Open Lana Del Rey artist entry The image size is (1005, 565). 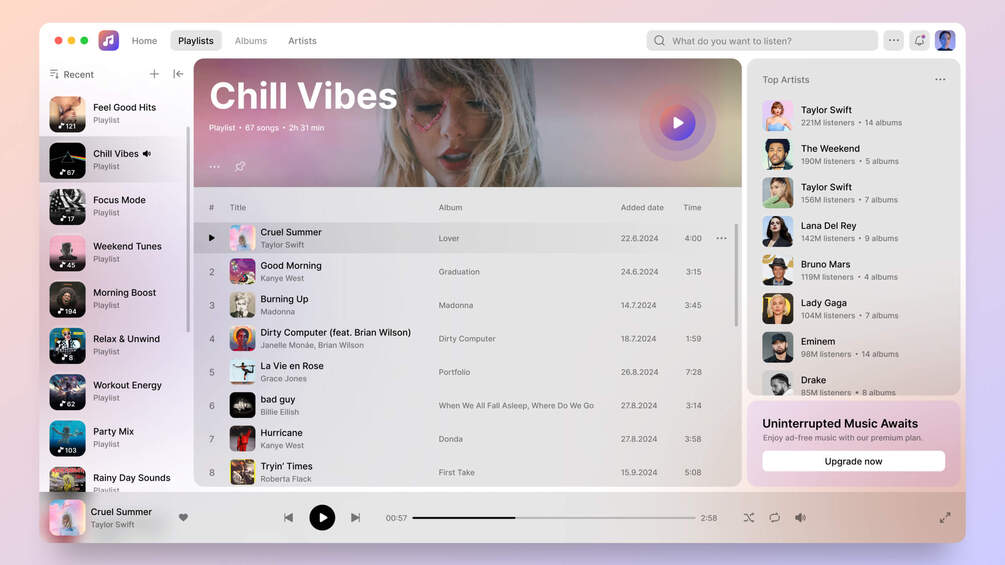coord(853,231)
